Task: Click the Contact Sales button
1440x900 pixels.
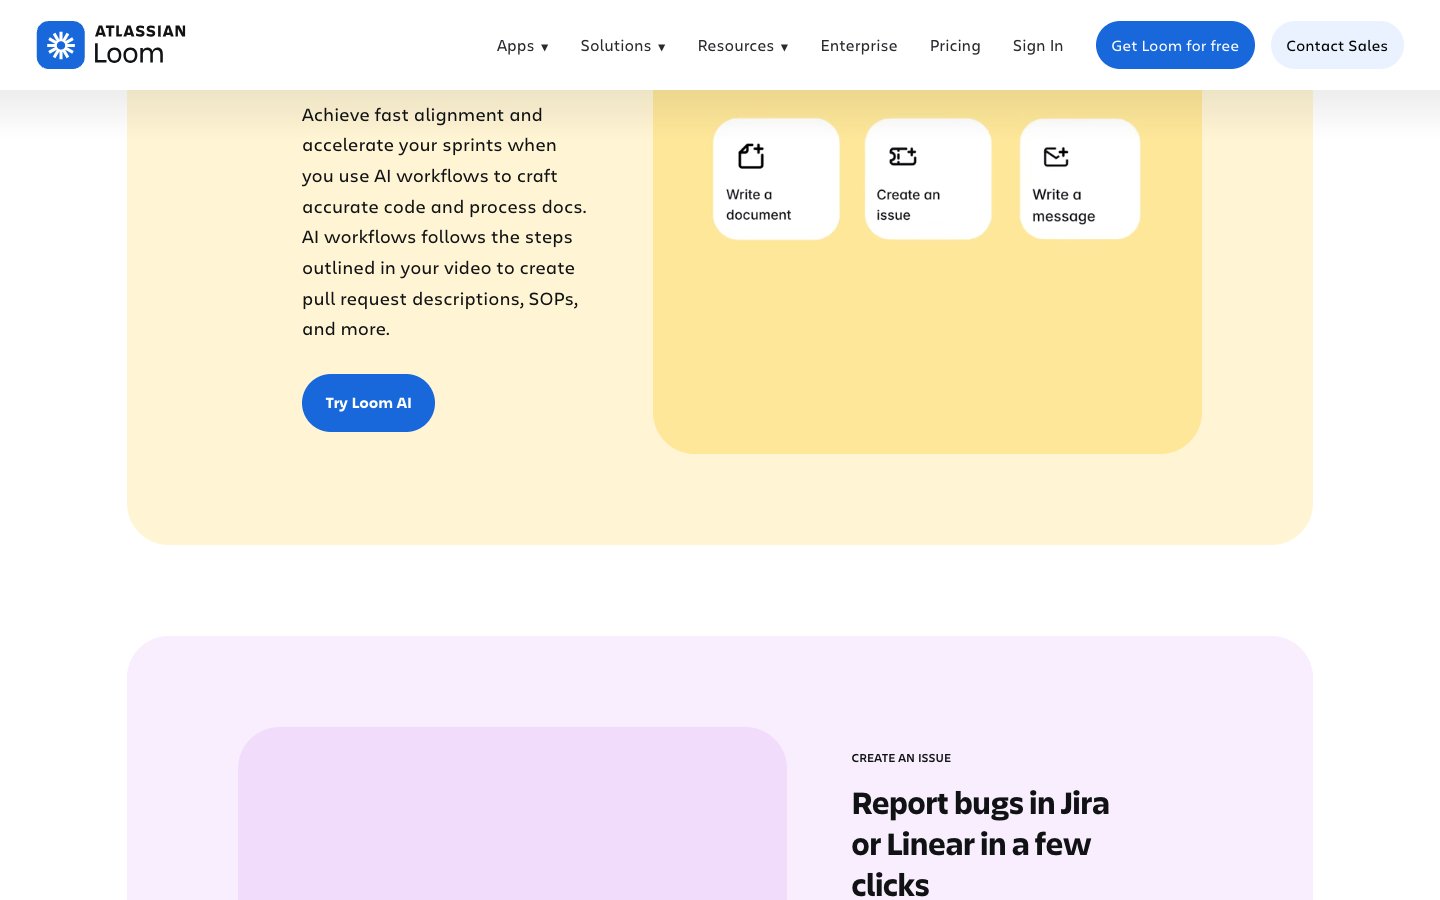Action: pos(1336,46)
